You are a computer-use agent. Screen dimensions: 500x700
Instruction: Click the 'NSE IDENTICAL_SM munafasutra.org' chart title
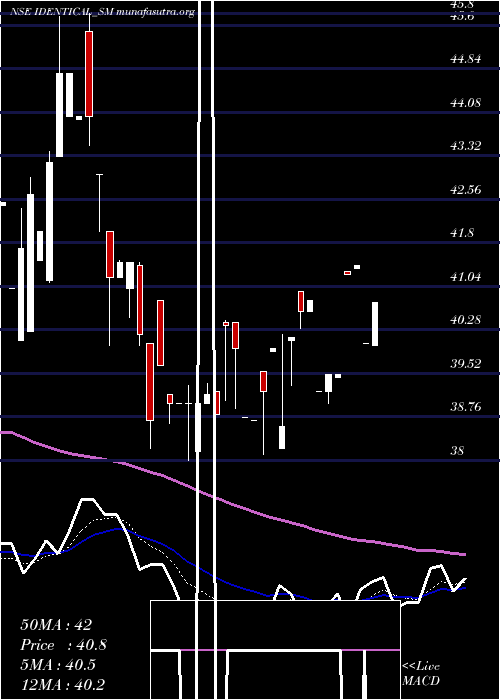102,12
